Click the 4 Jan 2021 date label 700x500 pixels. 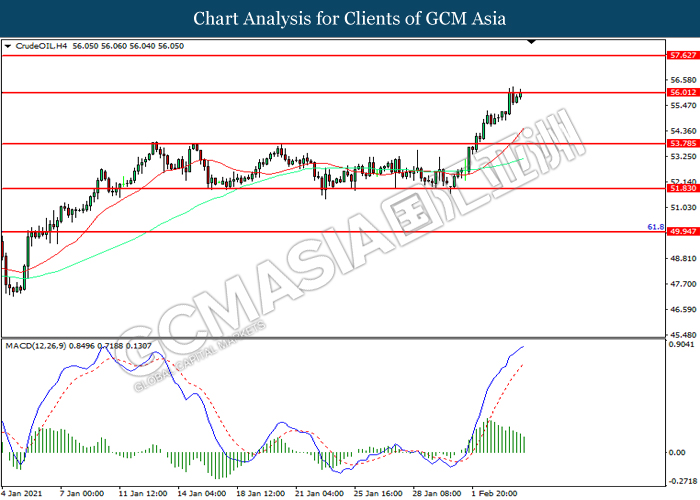21,493
